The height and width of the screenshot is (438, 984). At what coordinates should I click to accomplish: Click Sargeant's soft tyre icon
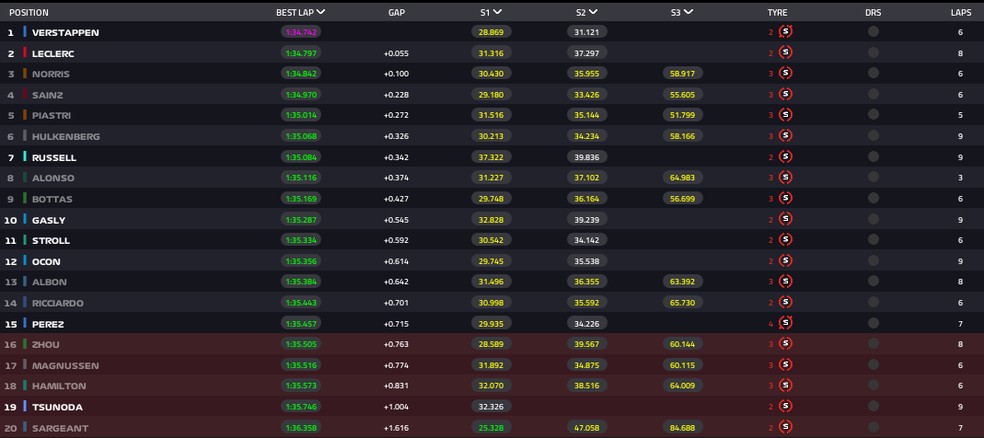coord(785,427)
